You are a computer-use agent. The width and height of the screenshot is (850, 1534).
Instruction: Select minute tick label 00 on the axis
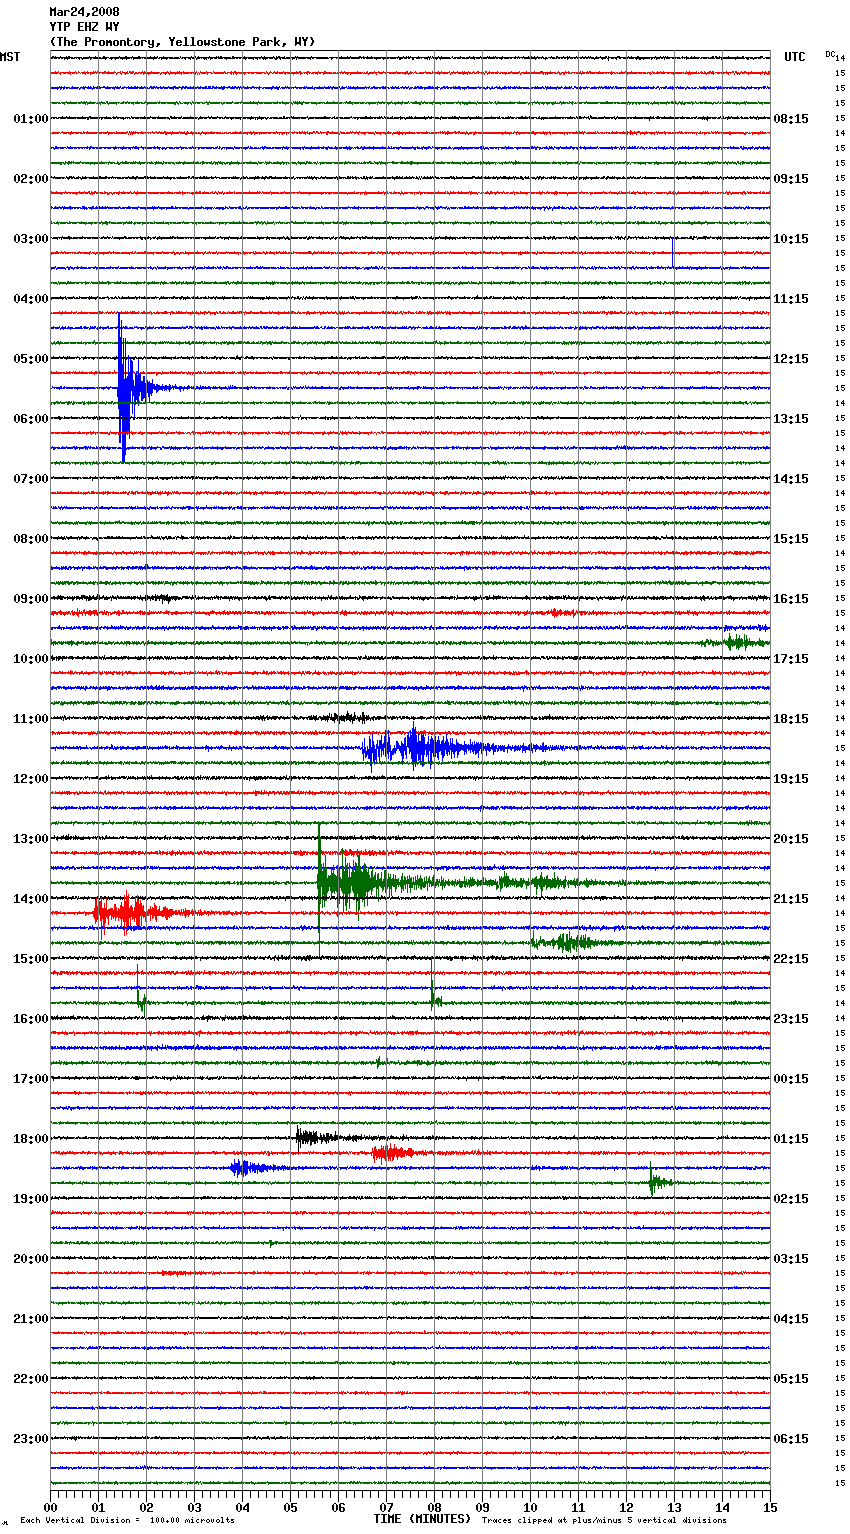[50, 1507]
